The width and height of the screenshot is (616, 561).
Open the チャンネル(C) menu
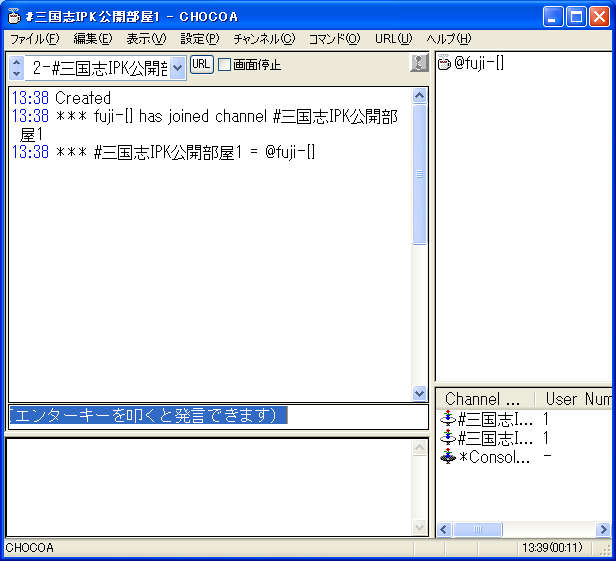(264, 39)
